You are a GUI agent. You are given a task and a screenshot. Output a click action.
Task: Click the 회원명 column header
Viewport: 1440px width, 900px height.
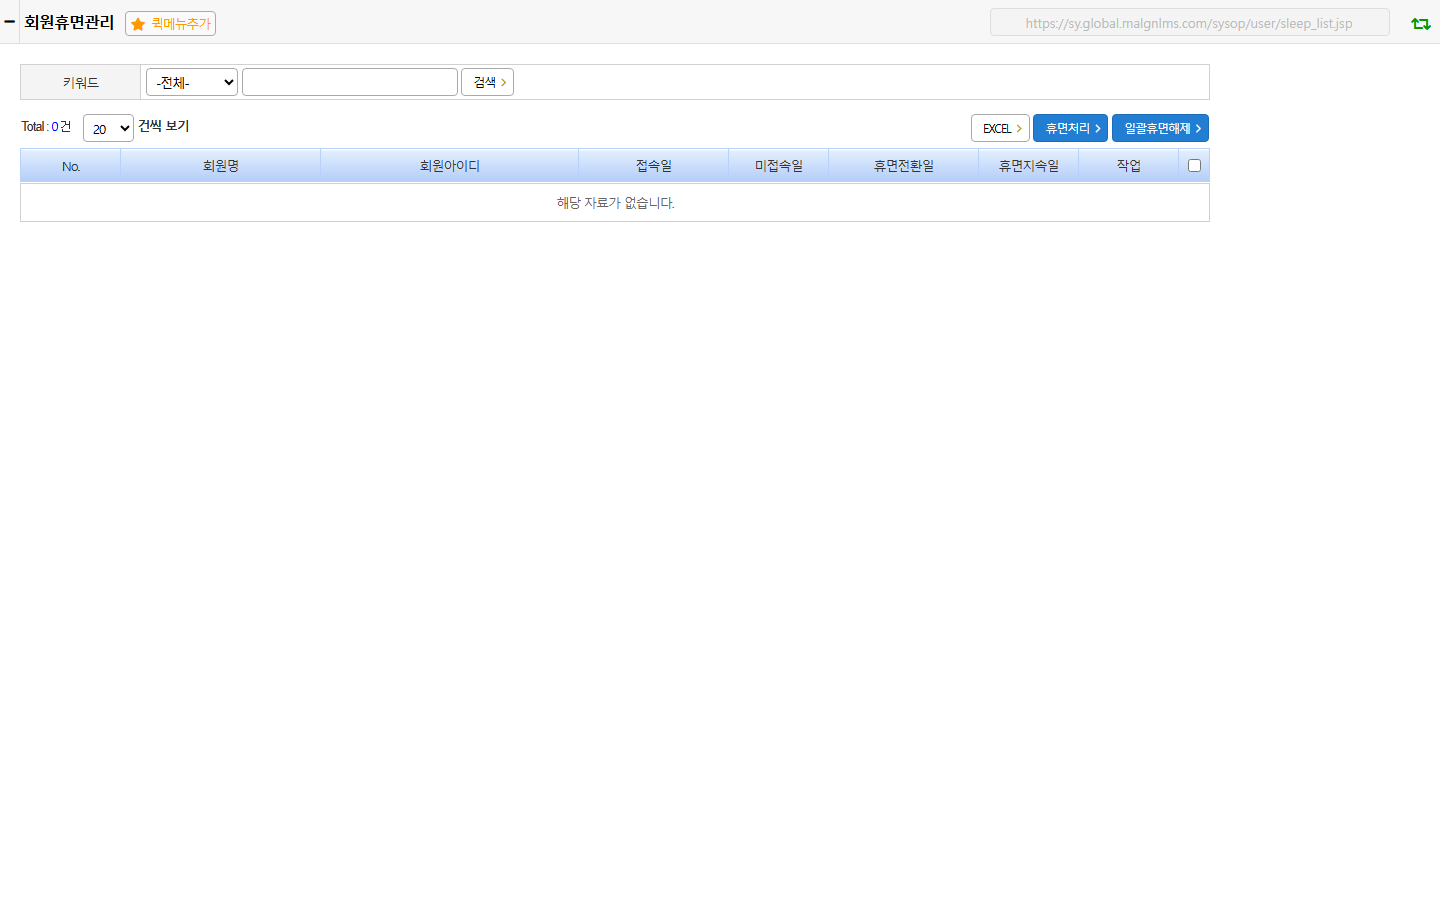pos(221,166)
